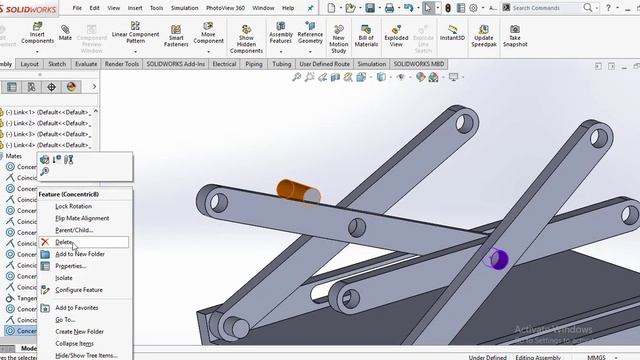Click the Open document icon
Image resolution: width=640 pixels, height=360 pixels.
(x=350, y=8)
